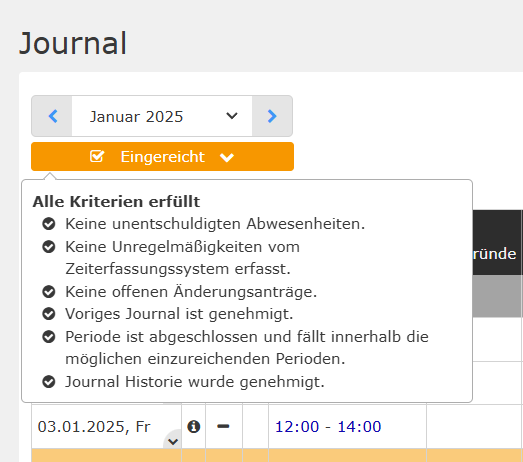Click the check icon beside 'Keine unentschuldigten Abwesenheiten'
This screenshot has width=523, height=462.
pos(49,224)
